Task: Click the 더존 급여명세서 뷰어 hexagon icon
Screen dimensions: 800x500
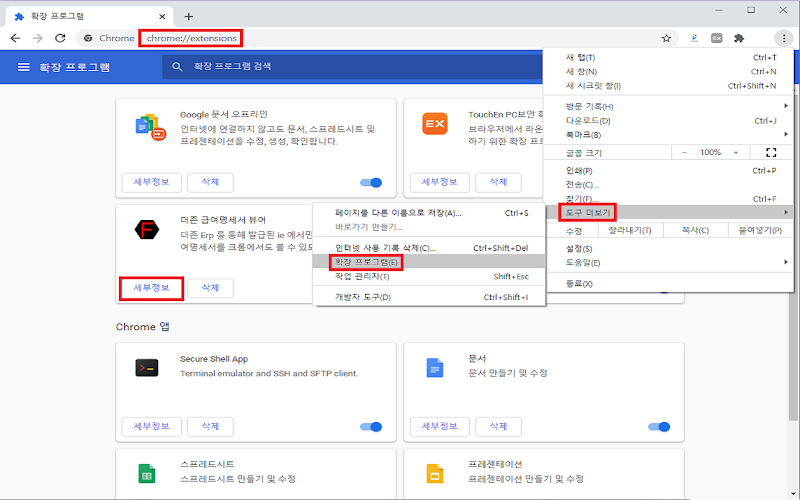Action: pos(147,230)
